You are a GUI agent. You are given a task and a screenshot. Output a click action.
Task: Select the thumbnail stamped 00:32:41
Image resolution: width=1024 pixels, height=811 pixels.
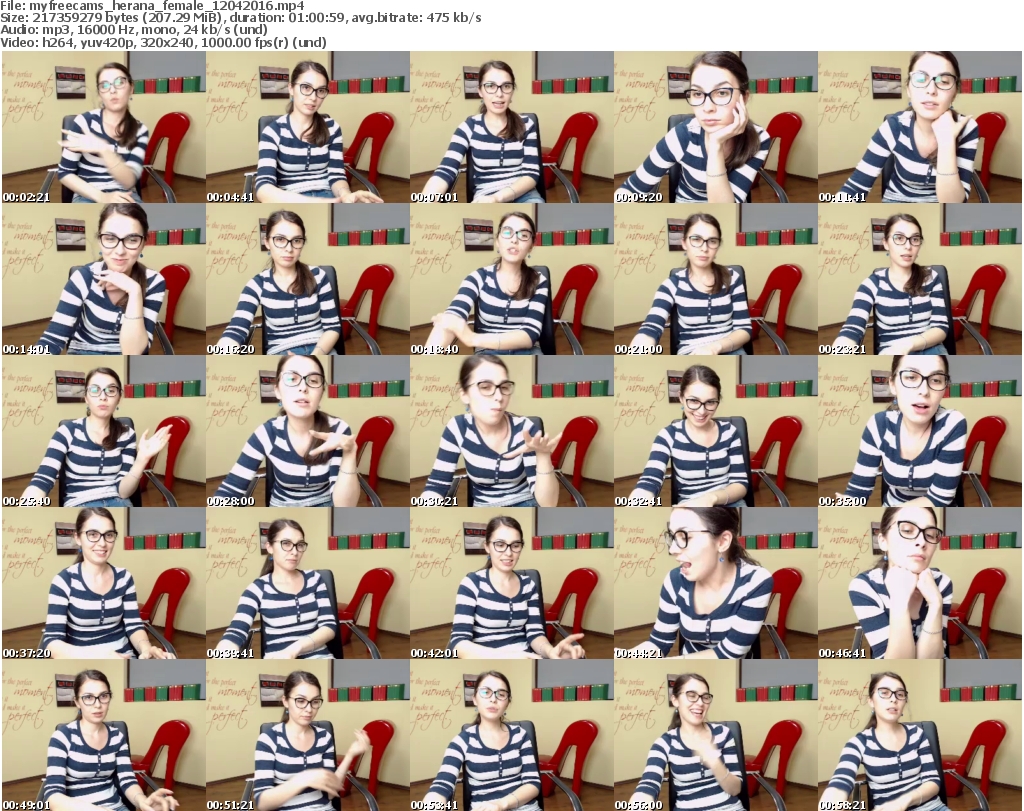click(716, 432)
